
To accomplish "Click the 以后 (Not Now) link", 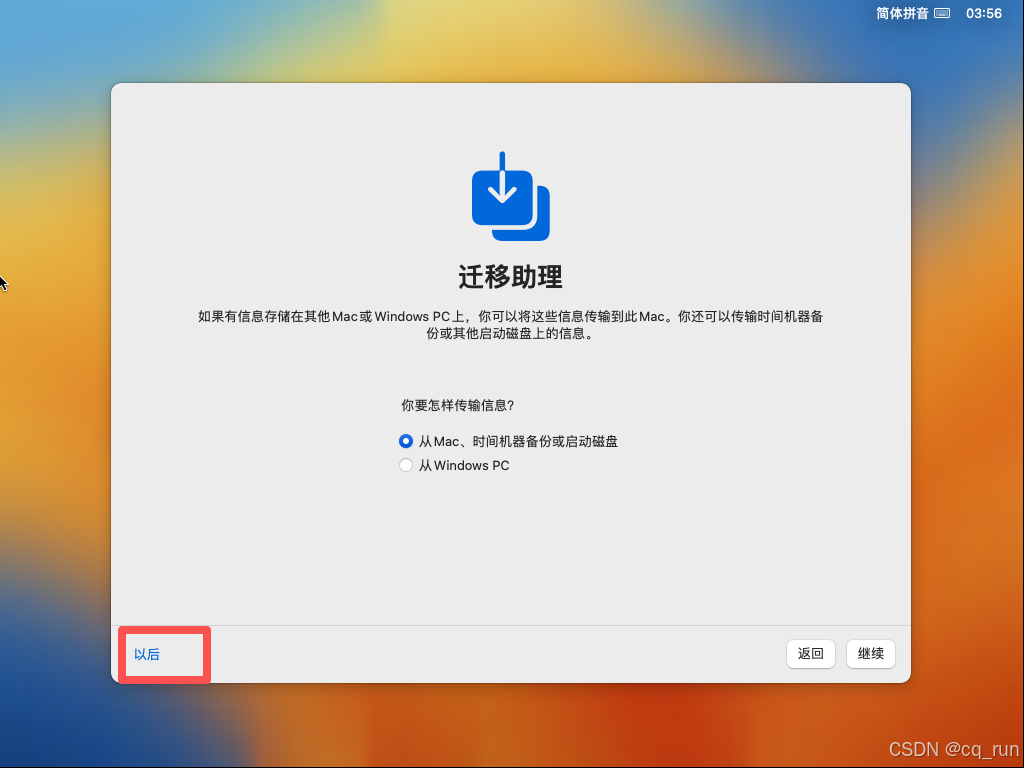I will point(147,654).
